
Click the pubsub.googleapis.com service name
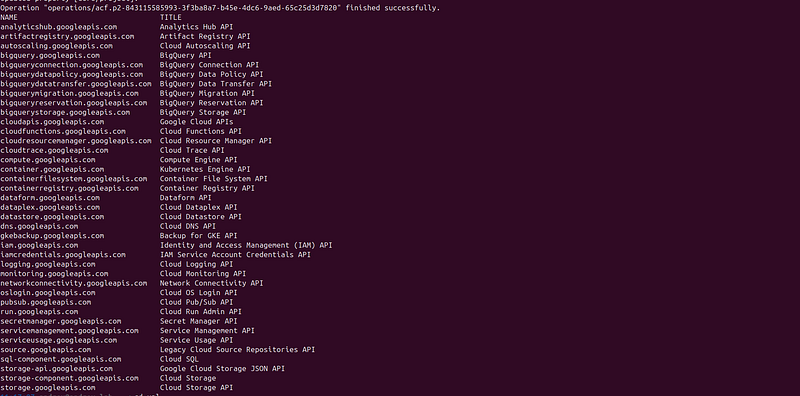(45, 302)
